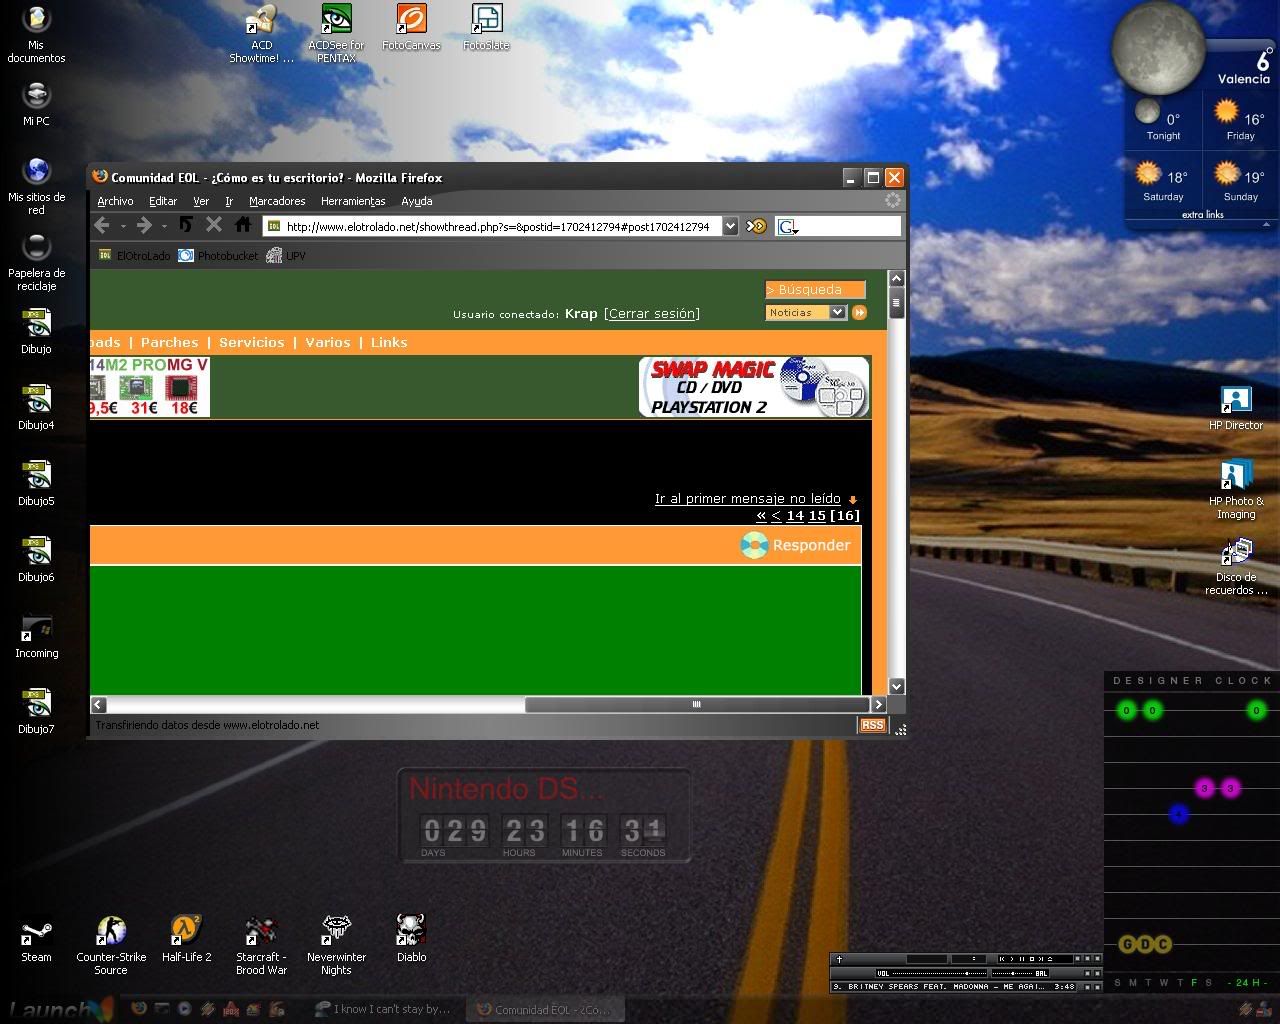Open the Noticias dropdown on the forum page

pos(806,312)
